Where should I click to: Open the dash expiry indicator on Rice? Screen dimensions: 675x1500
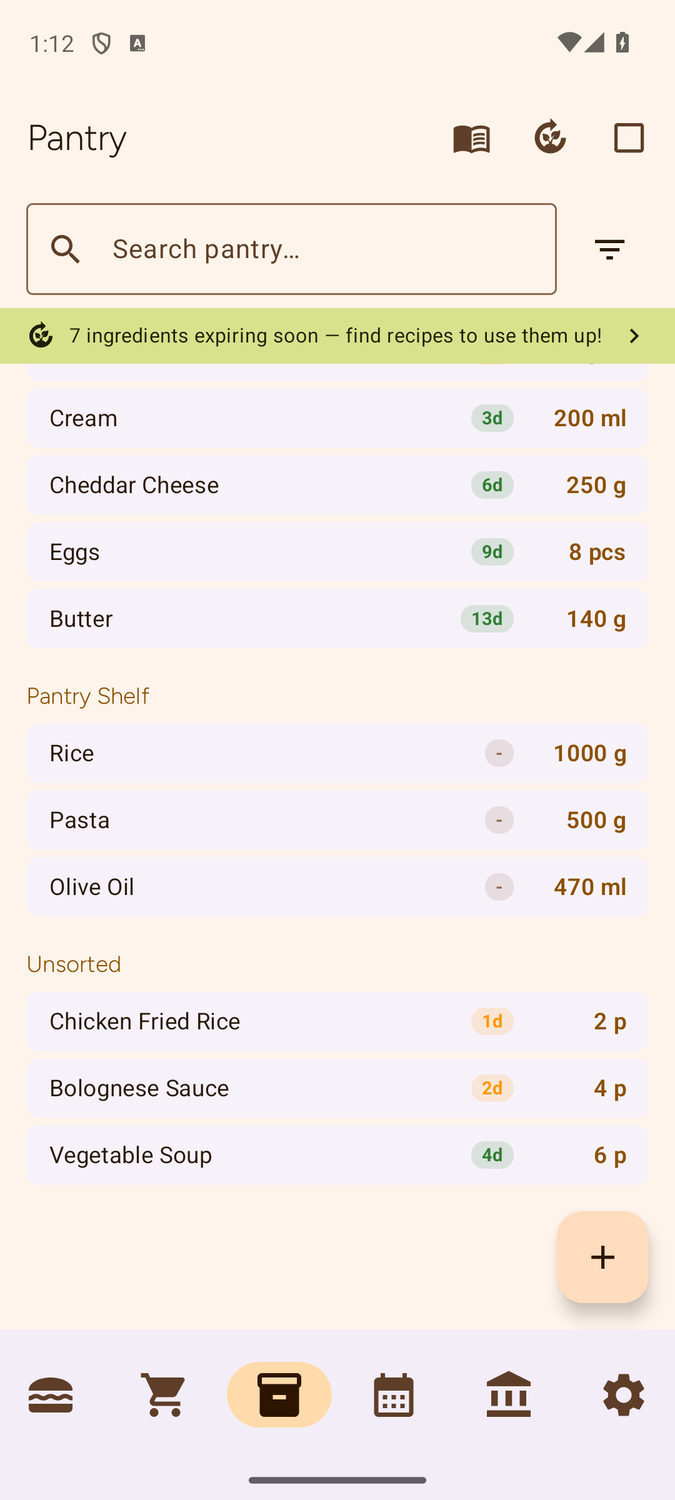(x=498, y=753)
